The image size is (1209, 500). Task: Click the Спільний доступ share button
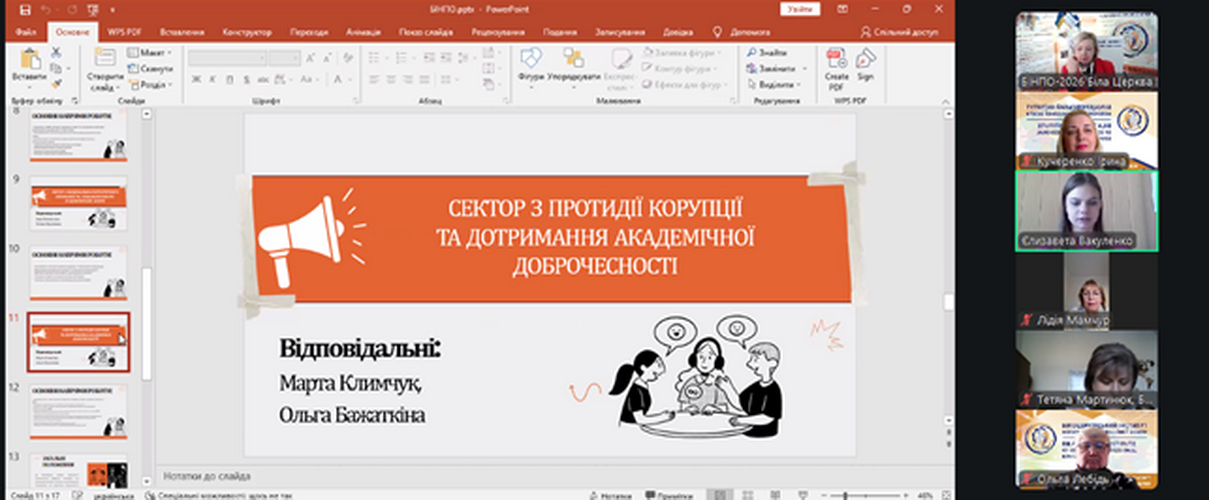point(898,32)
